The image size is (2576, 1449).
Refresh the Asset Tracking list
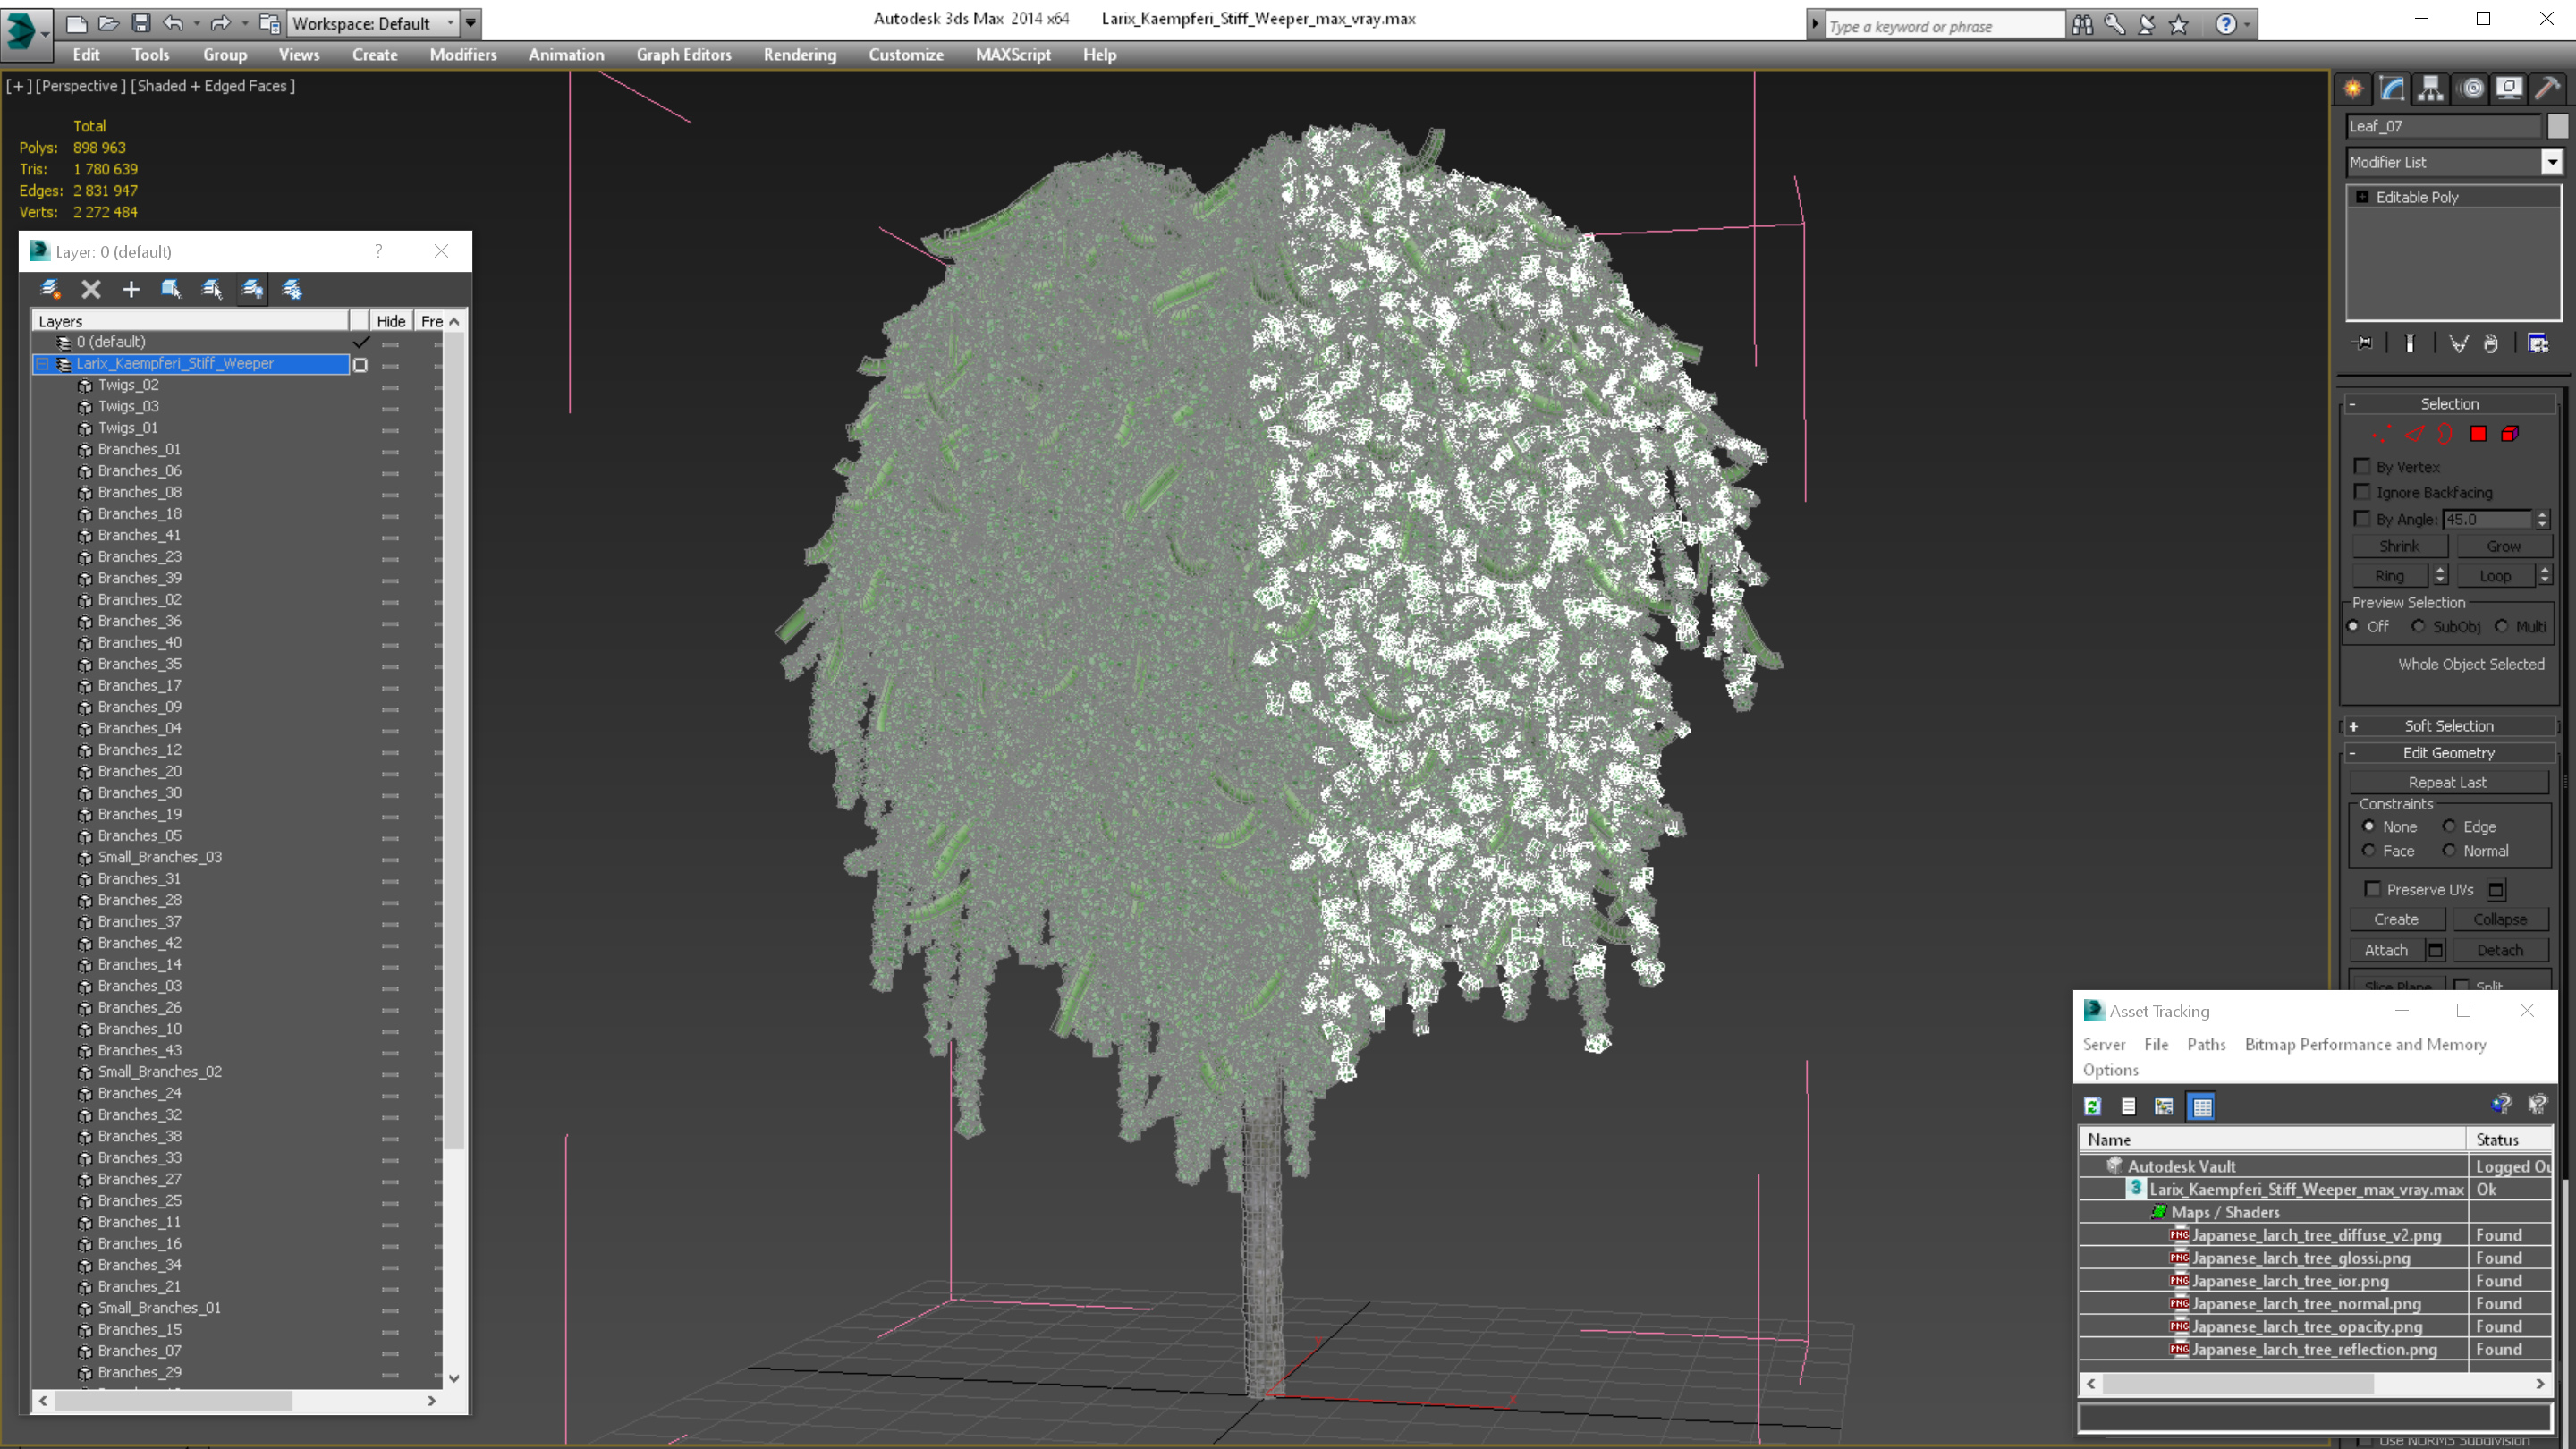(2092, 1106)
